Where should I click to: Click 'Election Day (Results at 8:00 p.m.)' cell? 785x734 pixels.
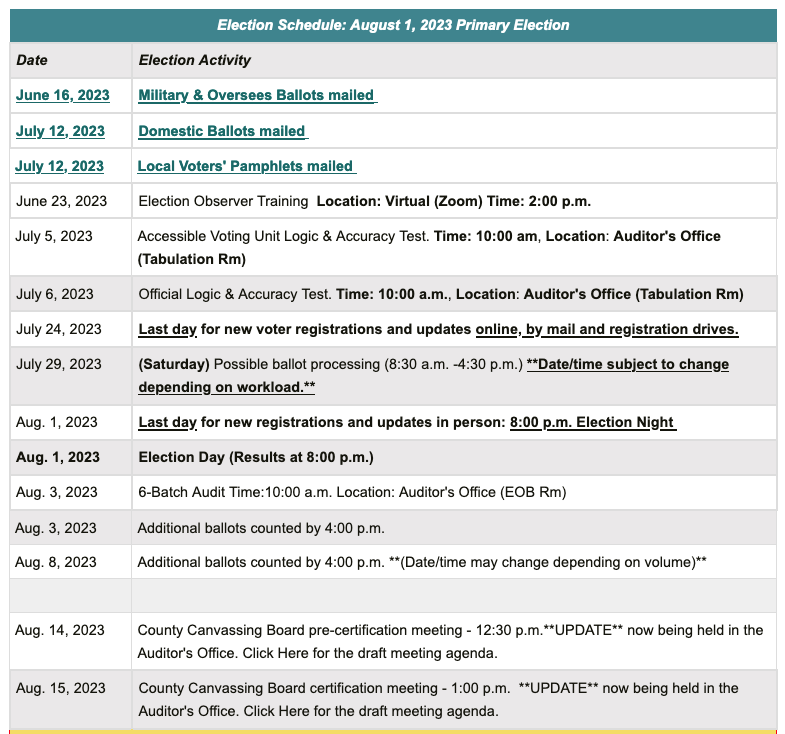(256, 458)
